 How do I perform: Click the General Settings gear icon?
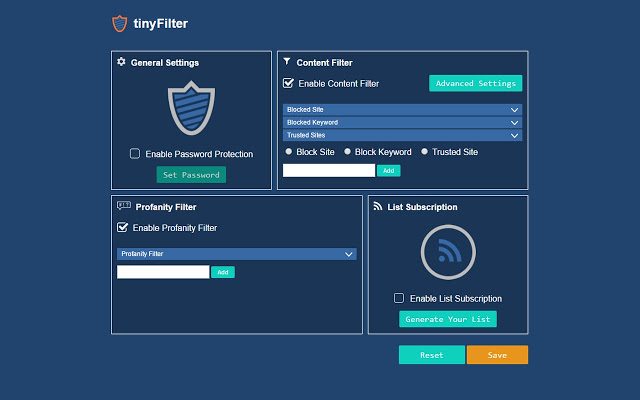(x=121, y=62)
